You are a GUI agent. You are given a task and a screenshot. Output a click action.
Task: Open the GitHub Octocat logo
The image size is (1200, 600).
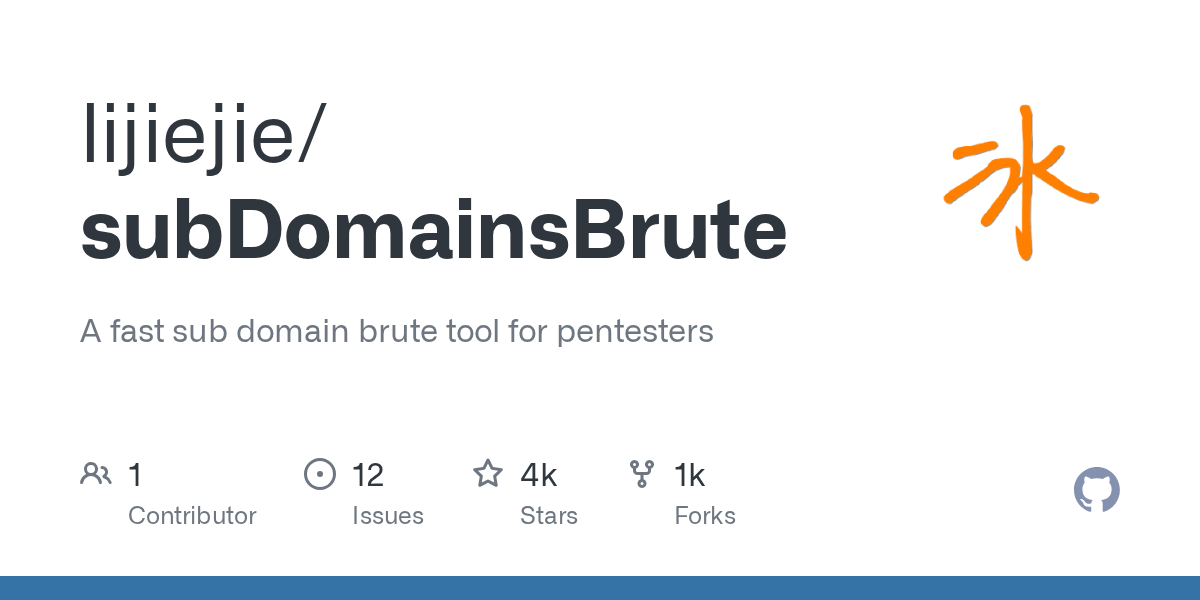pos(1096,491)
